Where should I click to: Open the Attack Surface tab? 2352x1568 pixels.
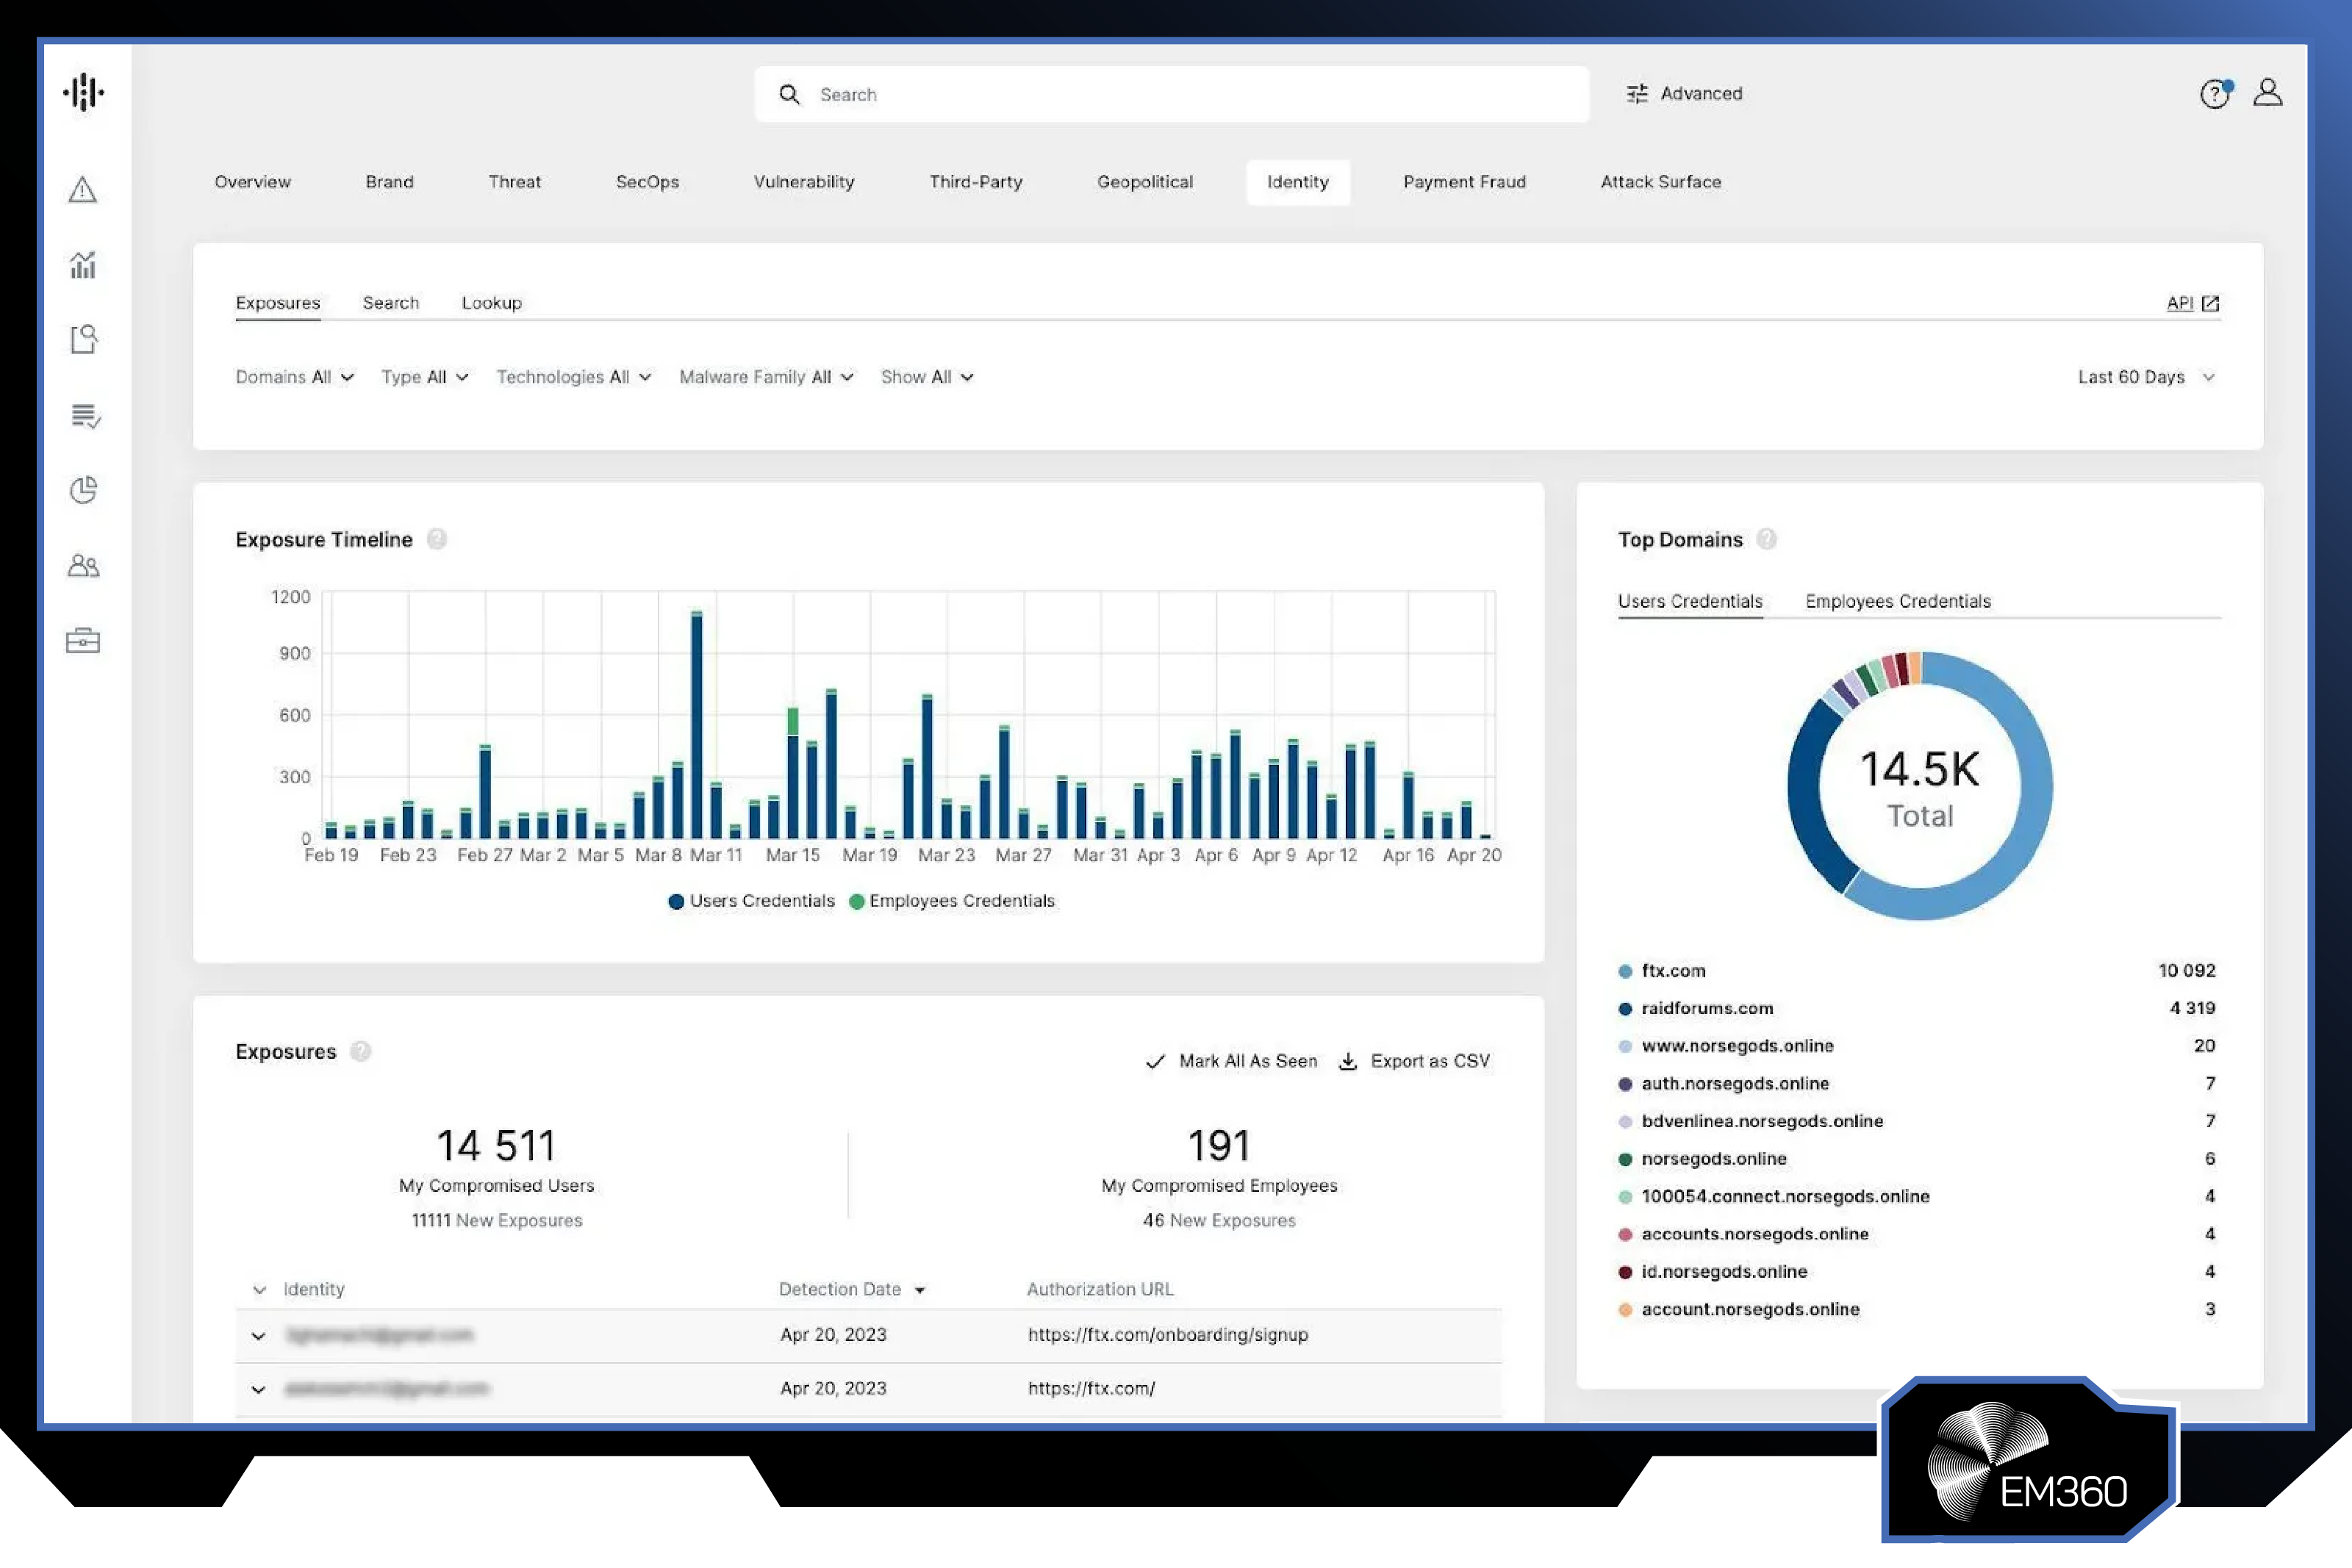[1660, 182]
